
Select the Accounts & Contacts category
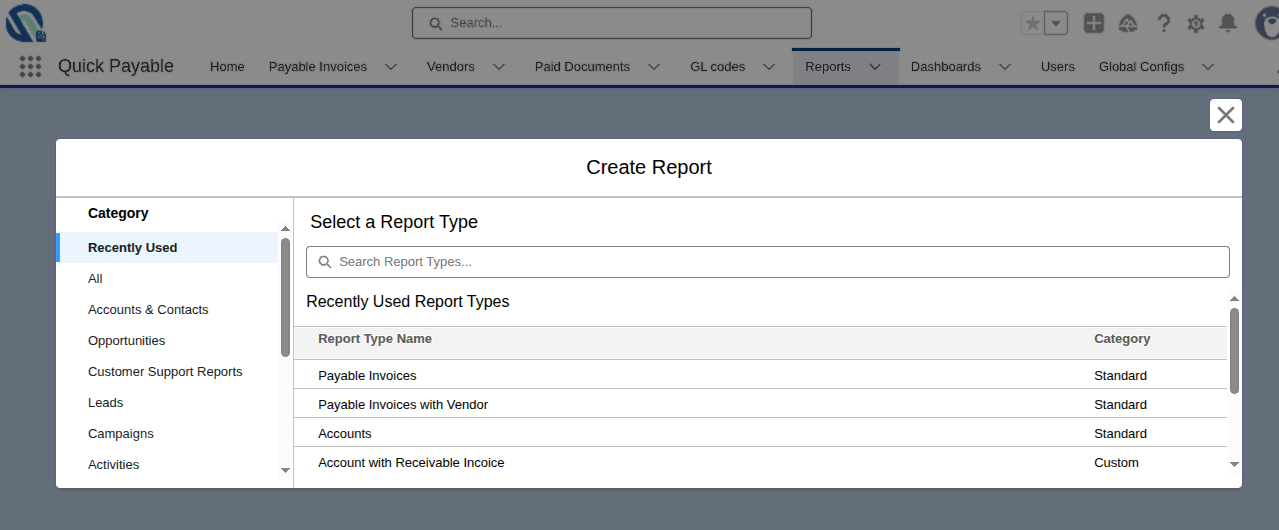(x=168, y=310)
